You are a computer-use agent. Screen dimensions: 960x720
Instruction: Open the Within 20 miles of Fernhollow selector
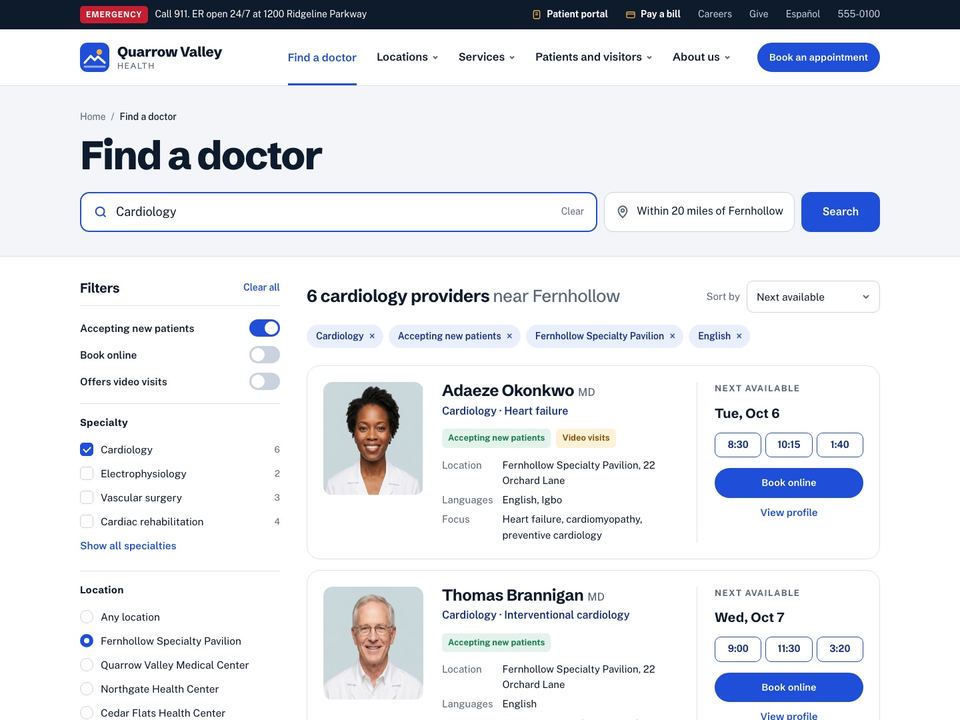coord(699,212)
